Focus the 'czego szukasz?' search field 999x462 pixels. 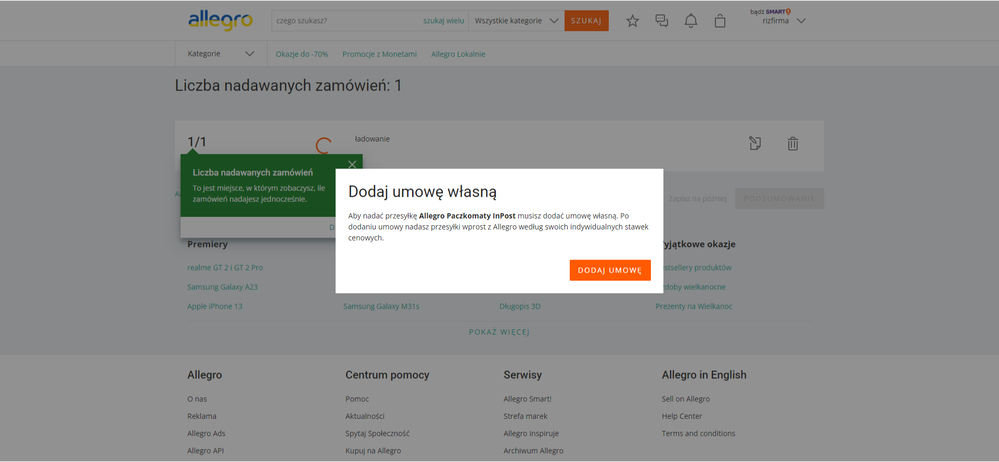pyautogui.click(x=345, y=21)
